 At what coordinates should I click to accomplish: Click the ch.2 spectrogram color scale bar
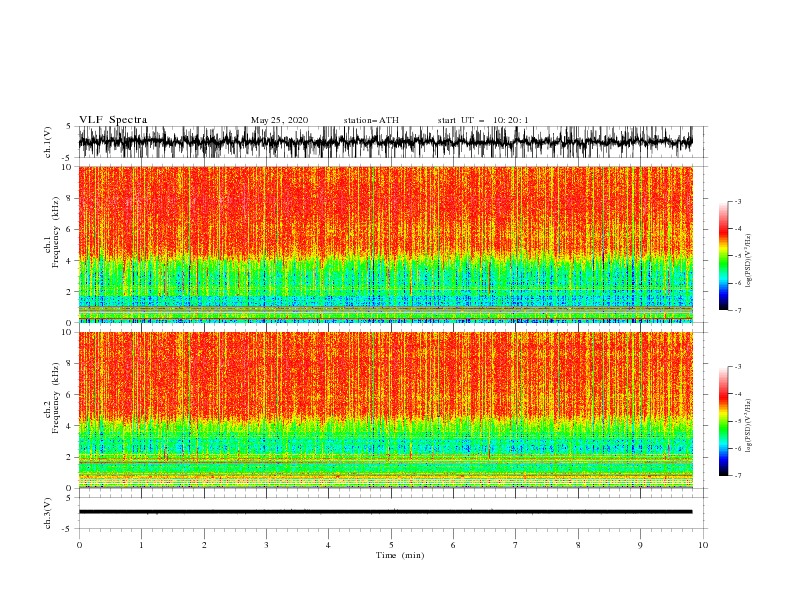pyautogui.click(x=723, y=421)
